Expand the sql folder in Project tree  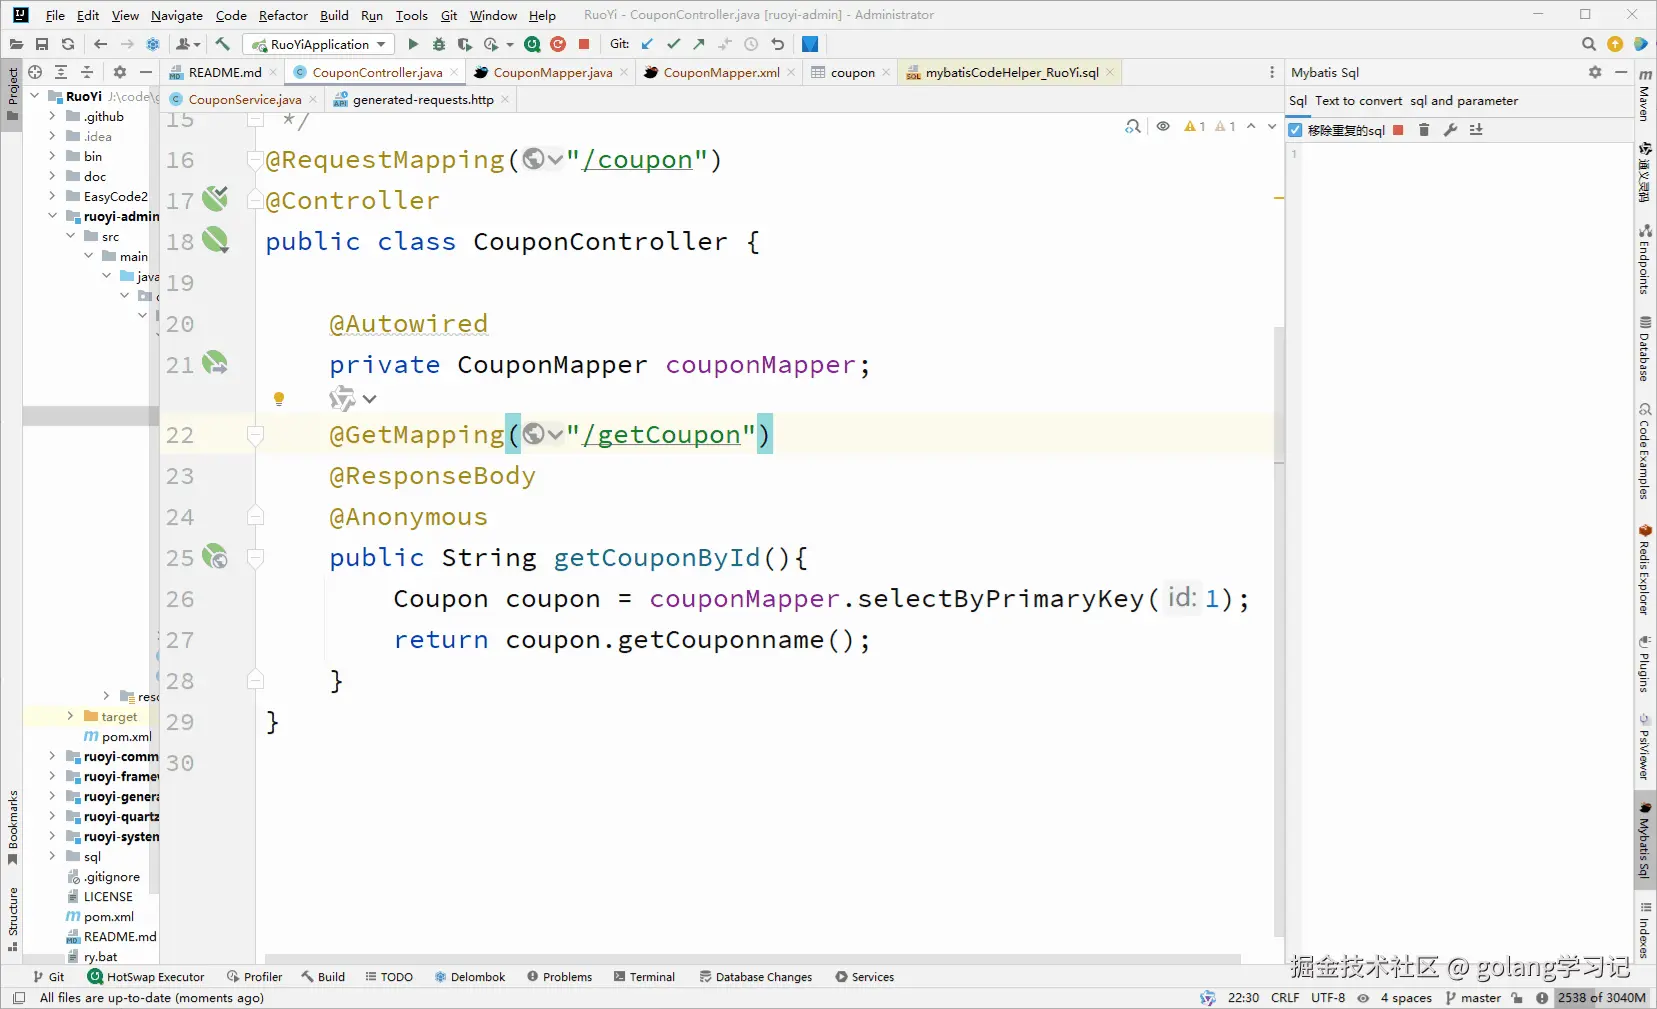52,856
